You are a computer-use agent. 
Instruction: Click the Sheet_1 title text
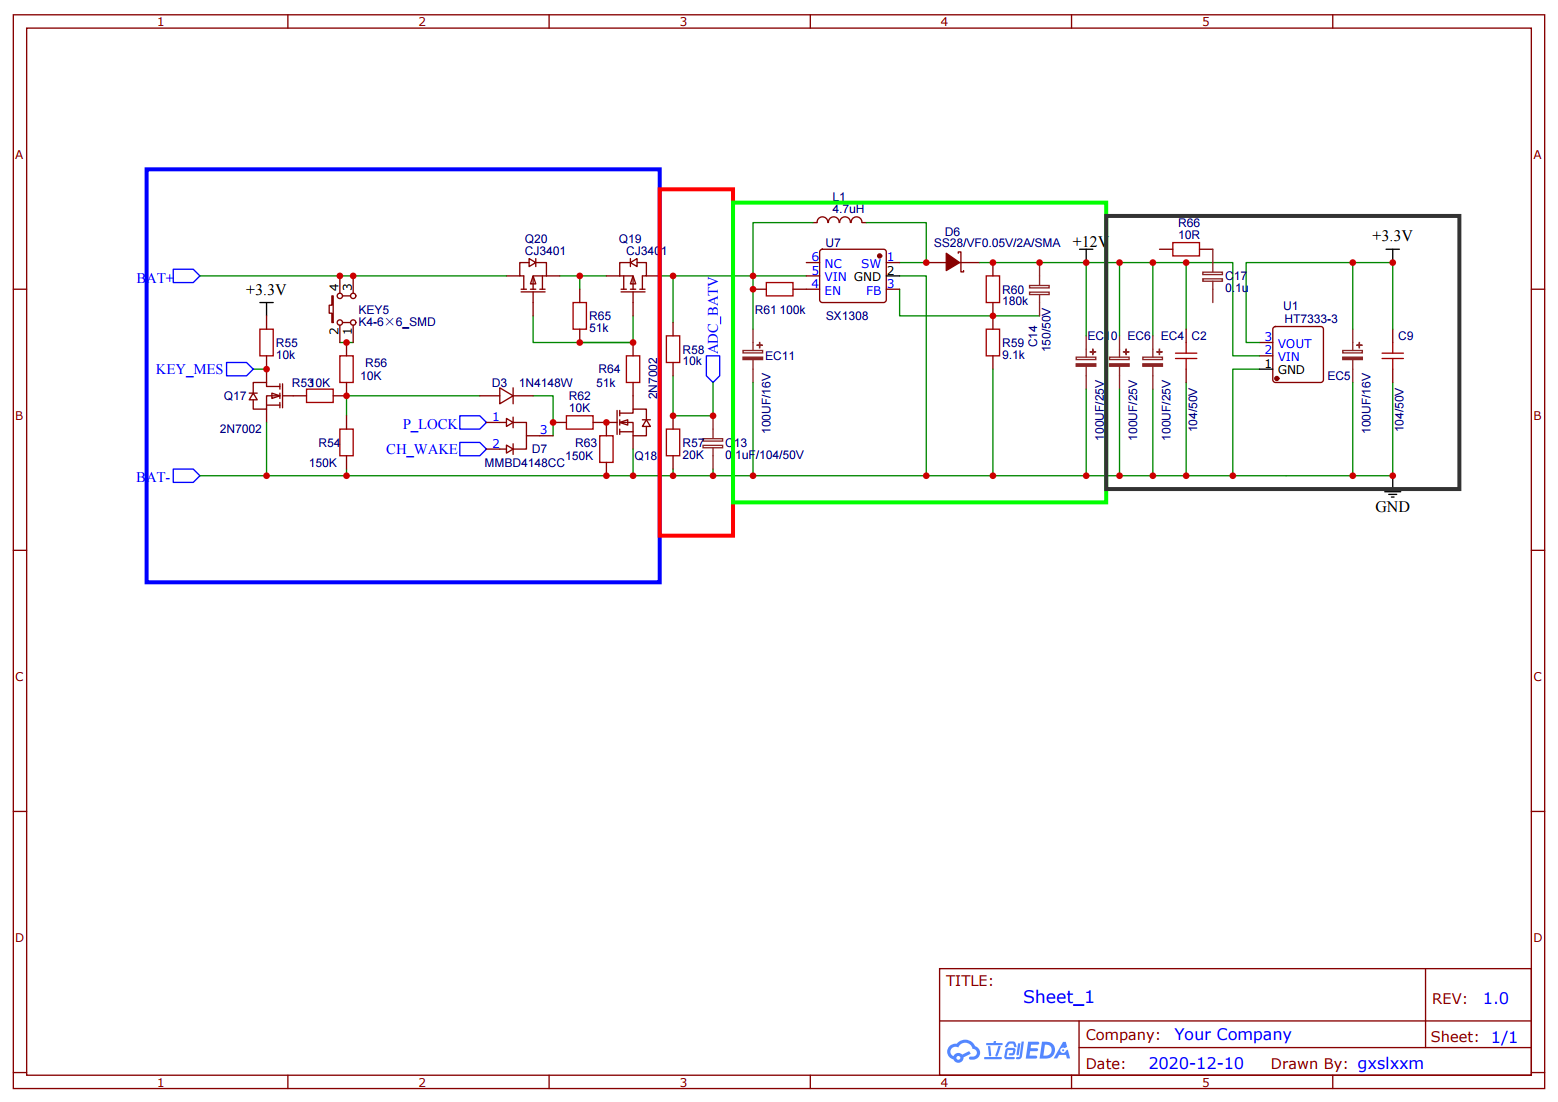(x=1058, y=997)
